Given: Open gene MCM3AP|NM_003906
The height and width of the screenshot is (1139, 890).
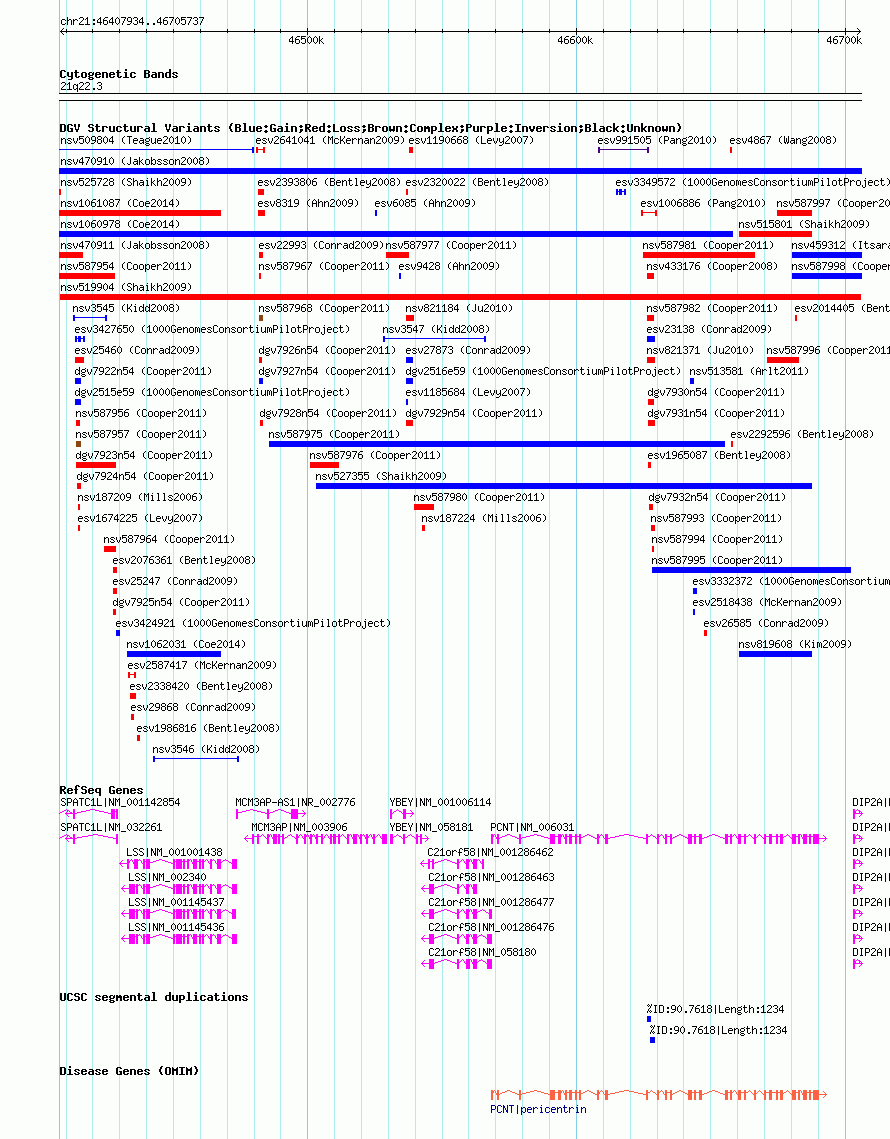Looking at the screenshot, I should pos(299,827).
